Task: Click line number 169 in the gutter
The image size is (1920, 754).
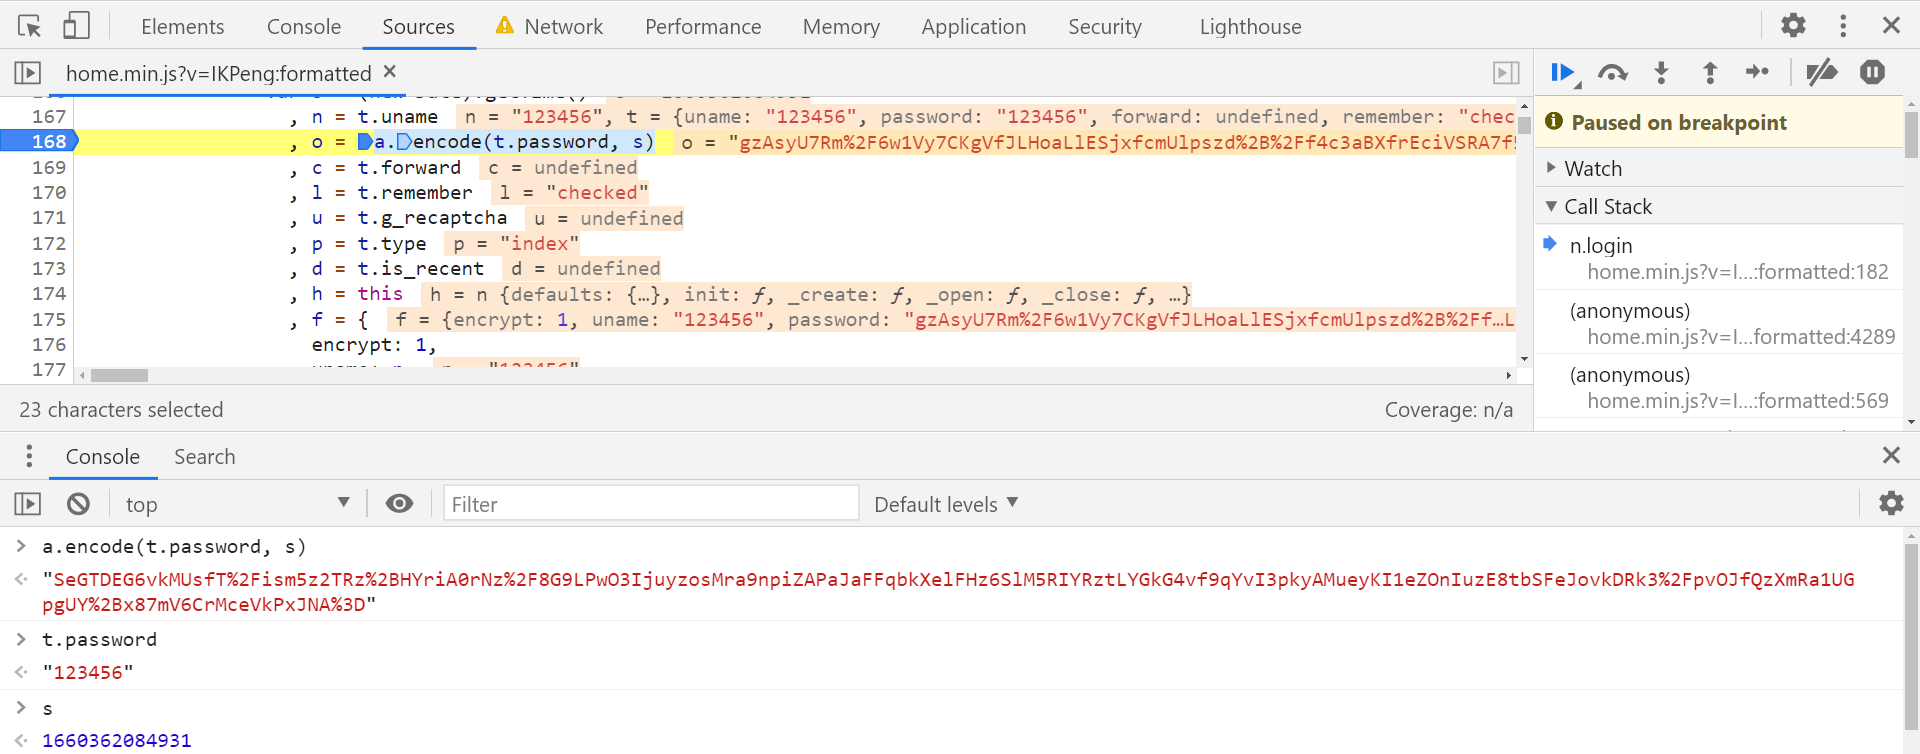Action: [48, 167]
